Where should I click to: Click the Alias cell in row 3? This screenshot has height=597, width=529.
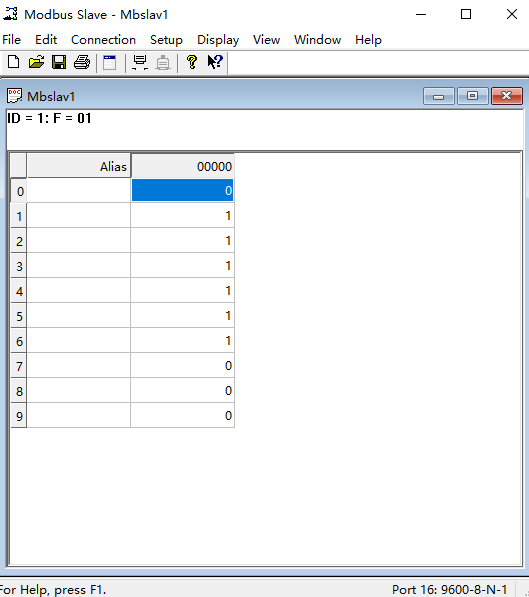point(79,266)
